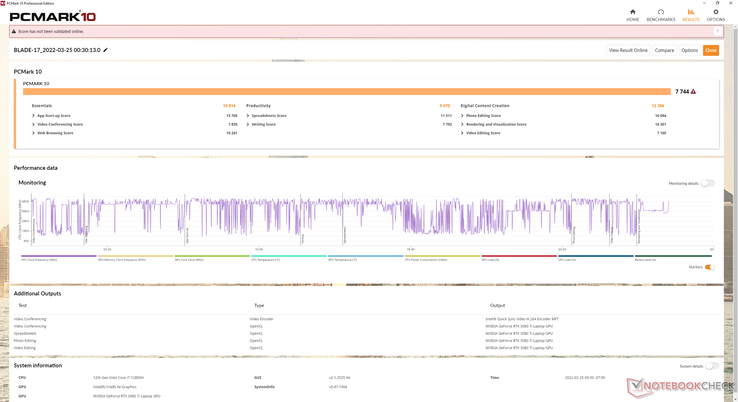Viewport: 738px width, 402px height.
Task: Expand Web Browsing Score
Action: coord(33,133)
